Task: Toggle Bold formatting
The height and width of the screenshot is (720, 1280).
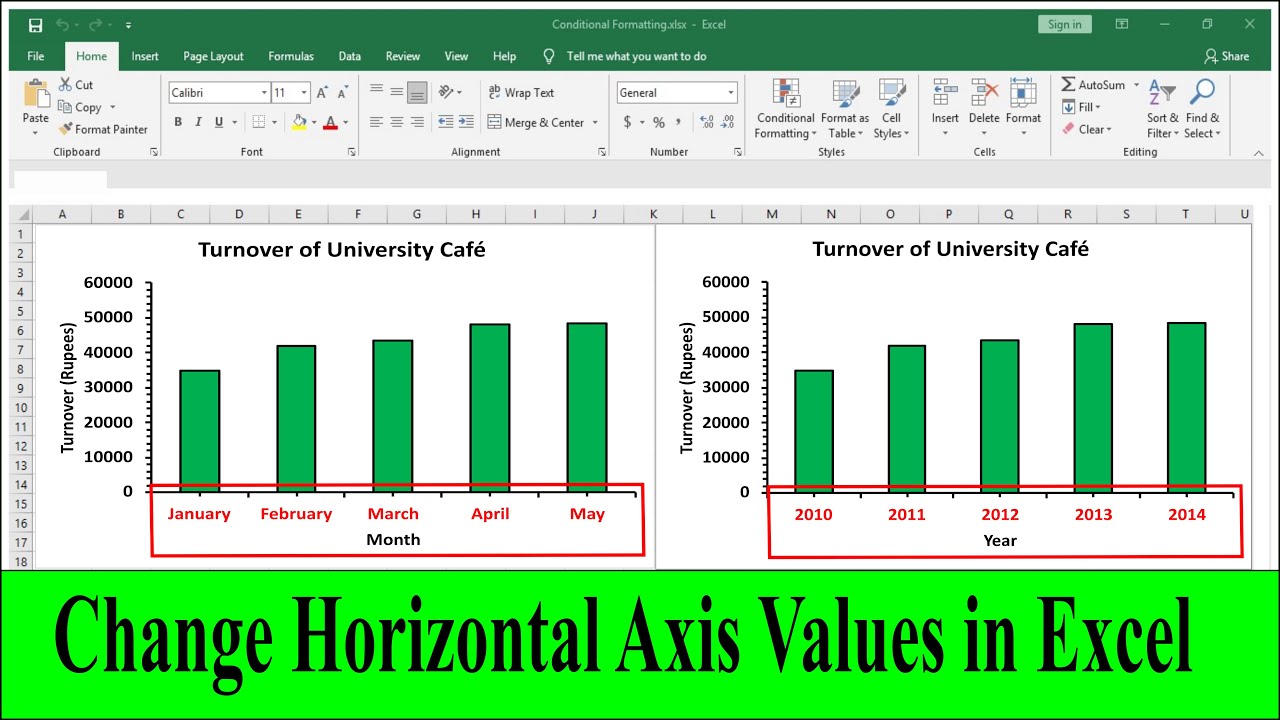Action: [x=178, y=122]
